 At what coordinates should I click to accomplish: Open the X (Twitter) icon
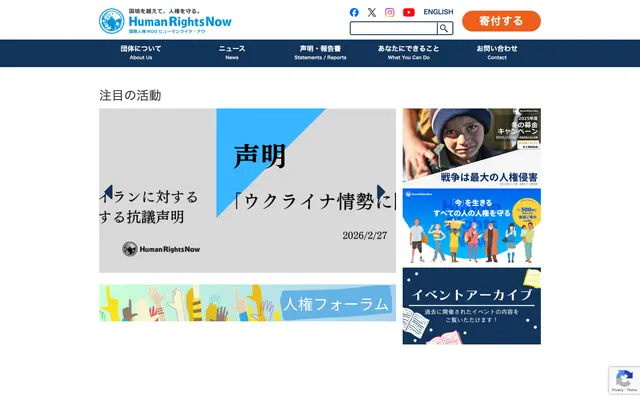[x=371, y=12]
